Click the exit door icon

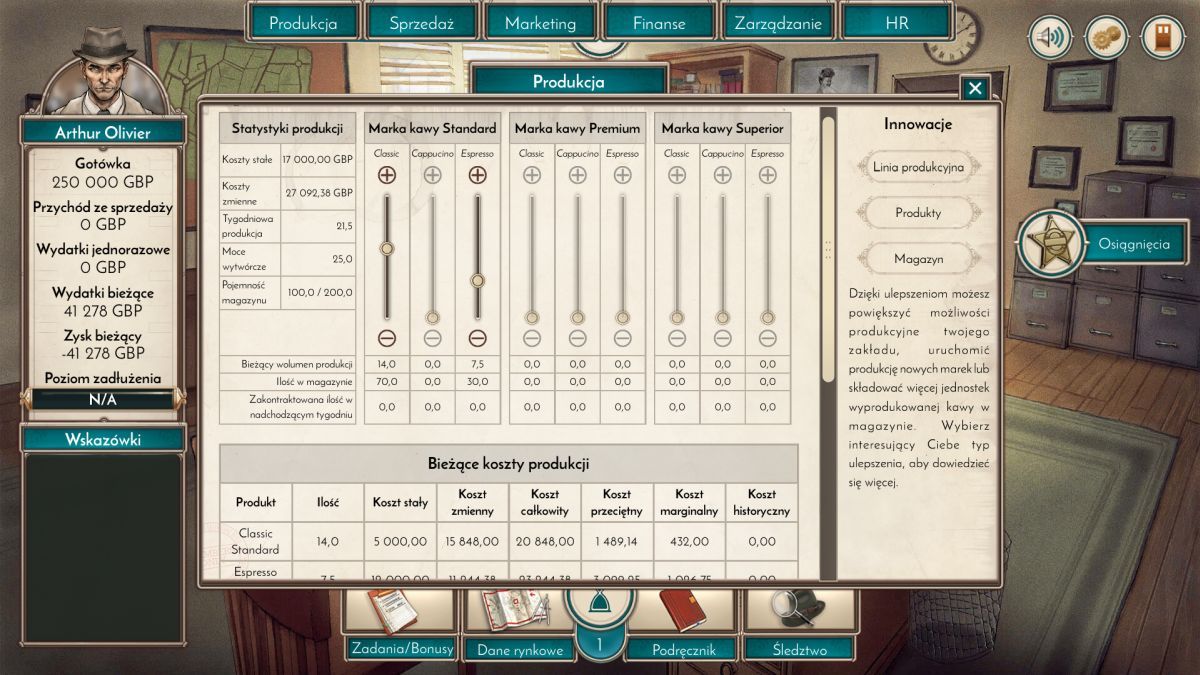pos(1162,38)
